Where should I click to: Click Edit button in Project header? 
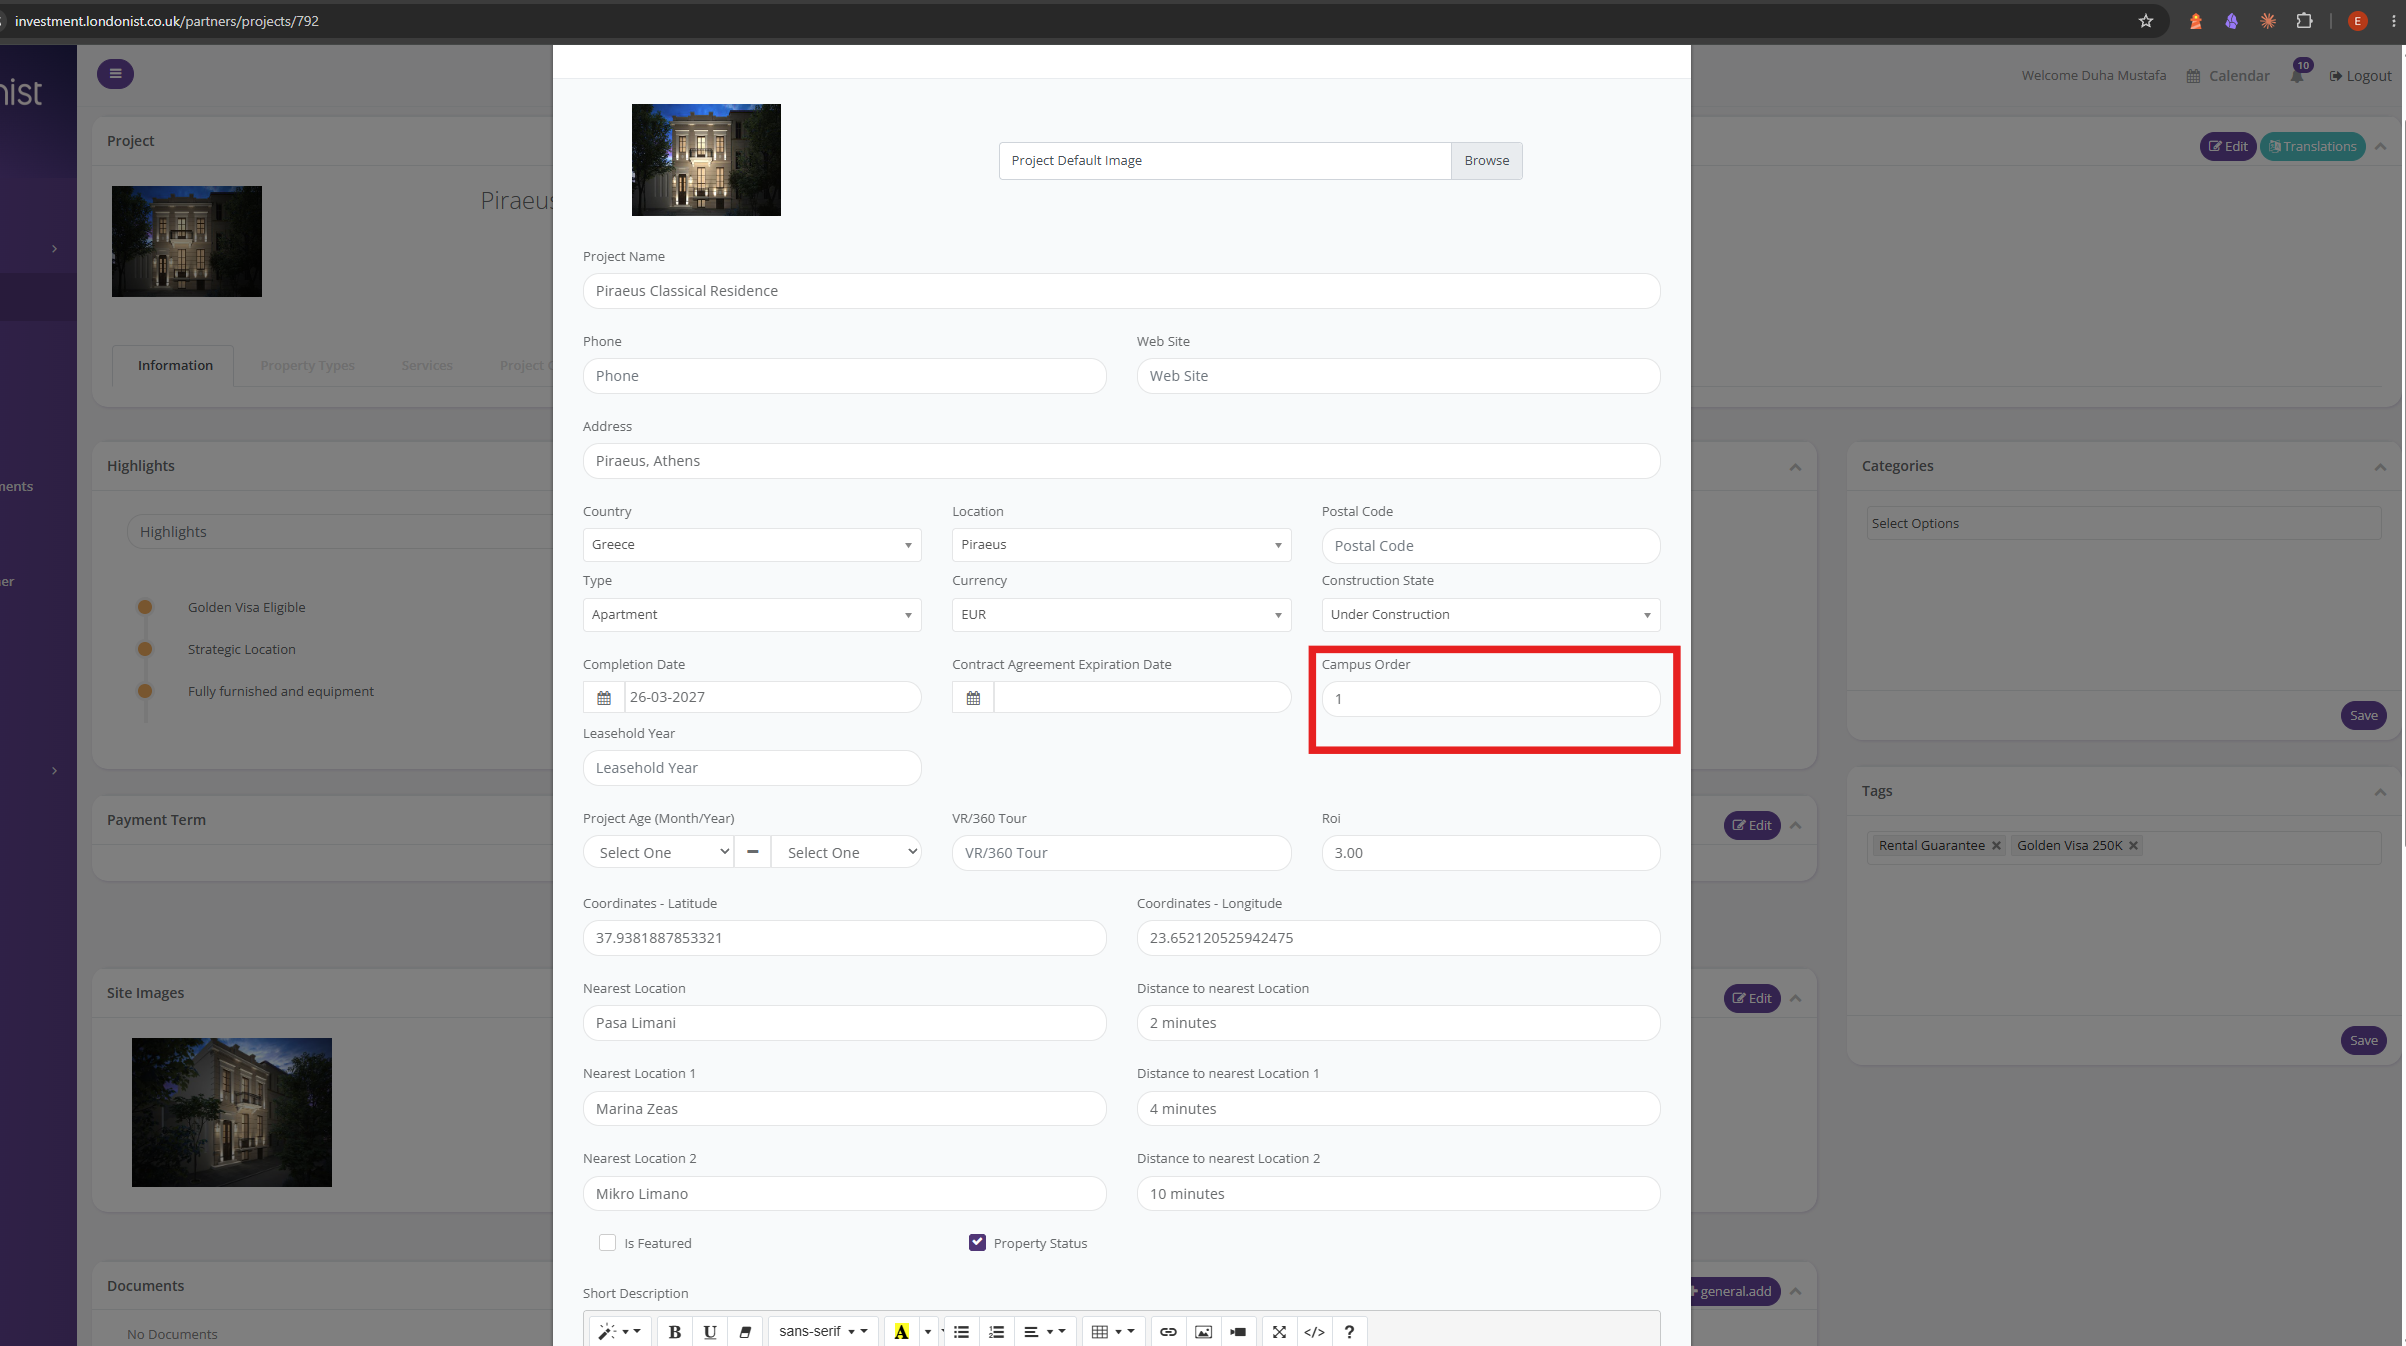tap(2228, 146)
